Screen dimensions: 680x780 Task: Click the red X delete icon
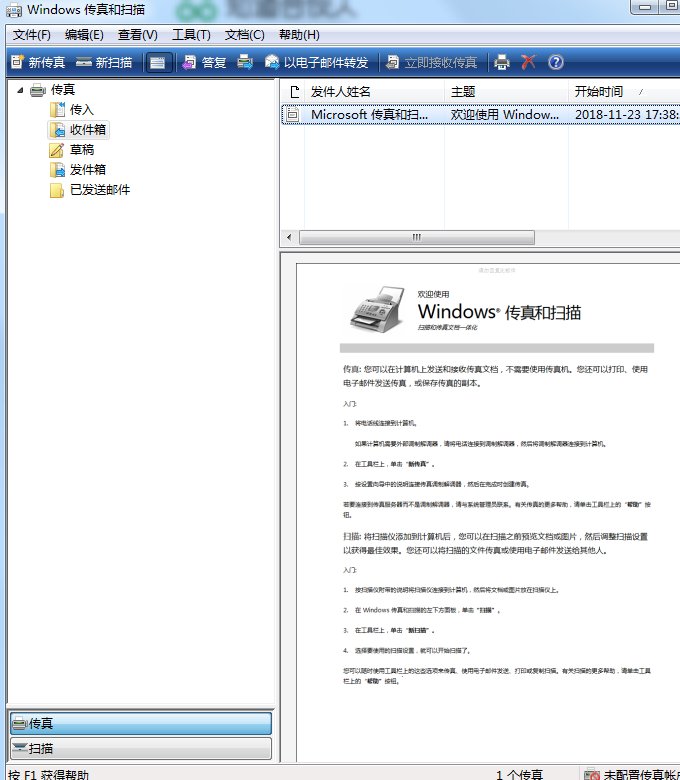click(528, 62)
